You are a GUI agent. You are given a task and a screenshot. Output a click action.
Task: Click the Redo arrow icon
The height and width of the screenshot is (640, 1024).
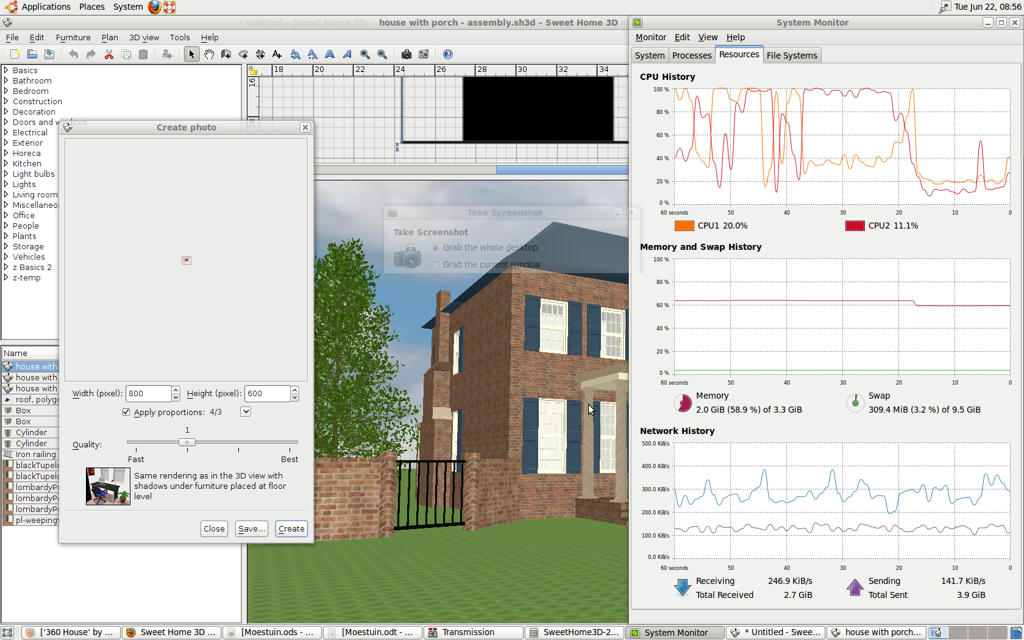coord(91,54)
